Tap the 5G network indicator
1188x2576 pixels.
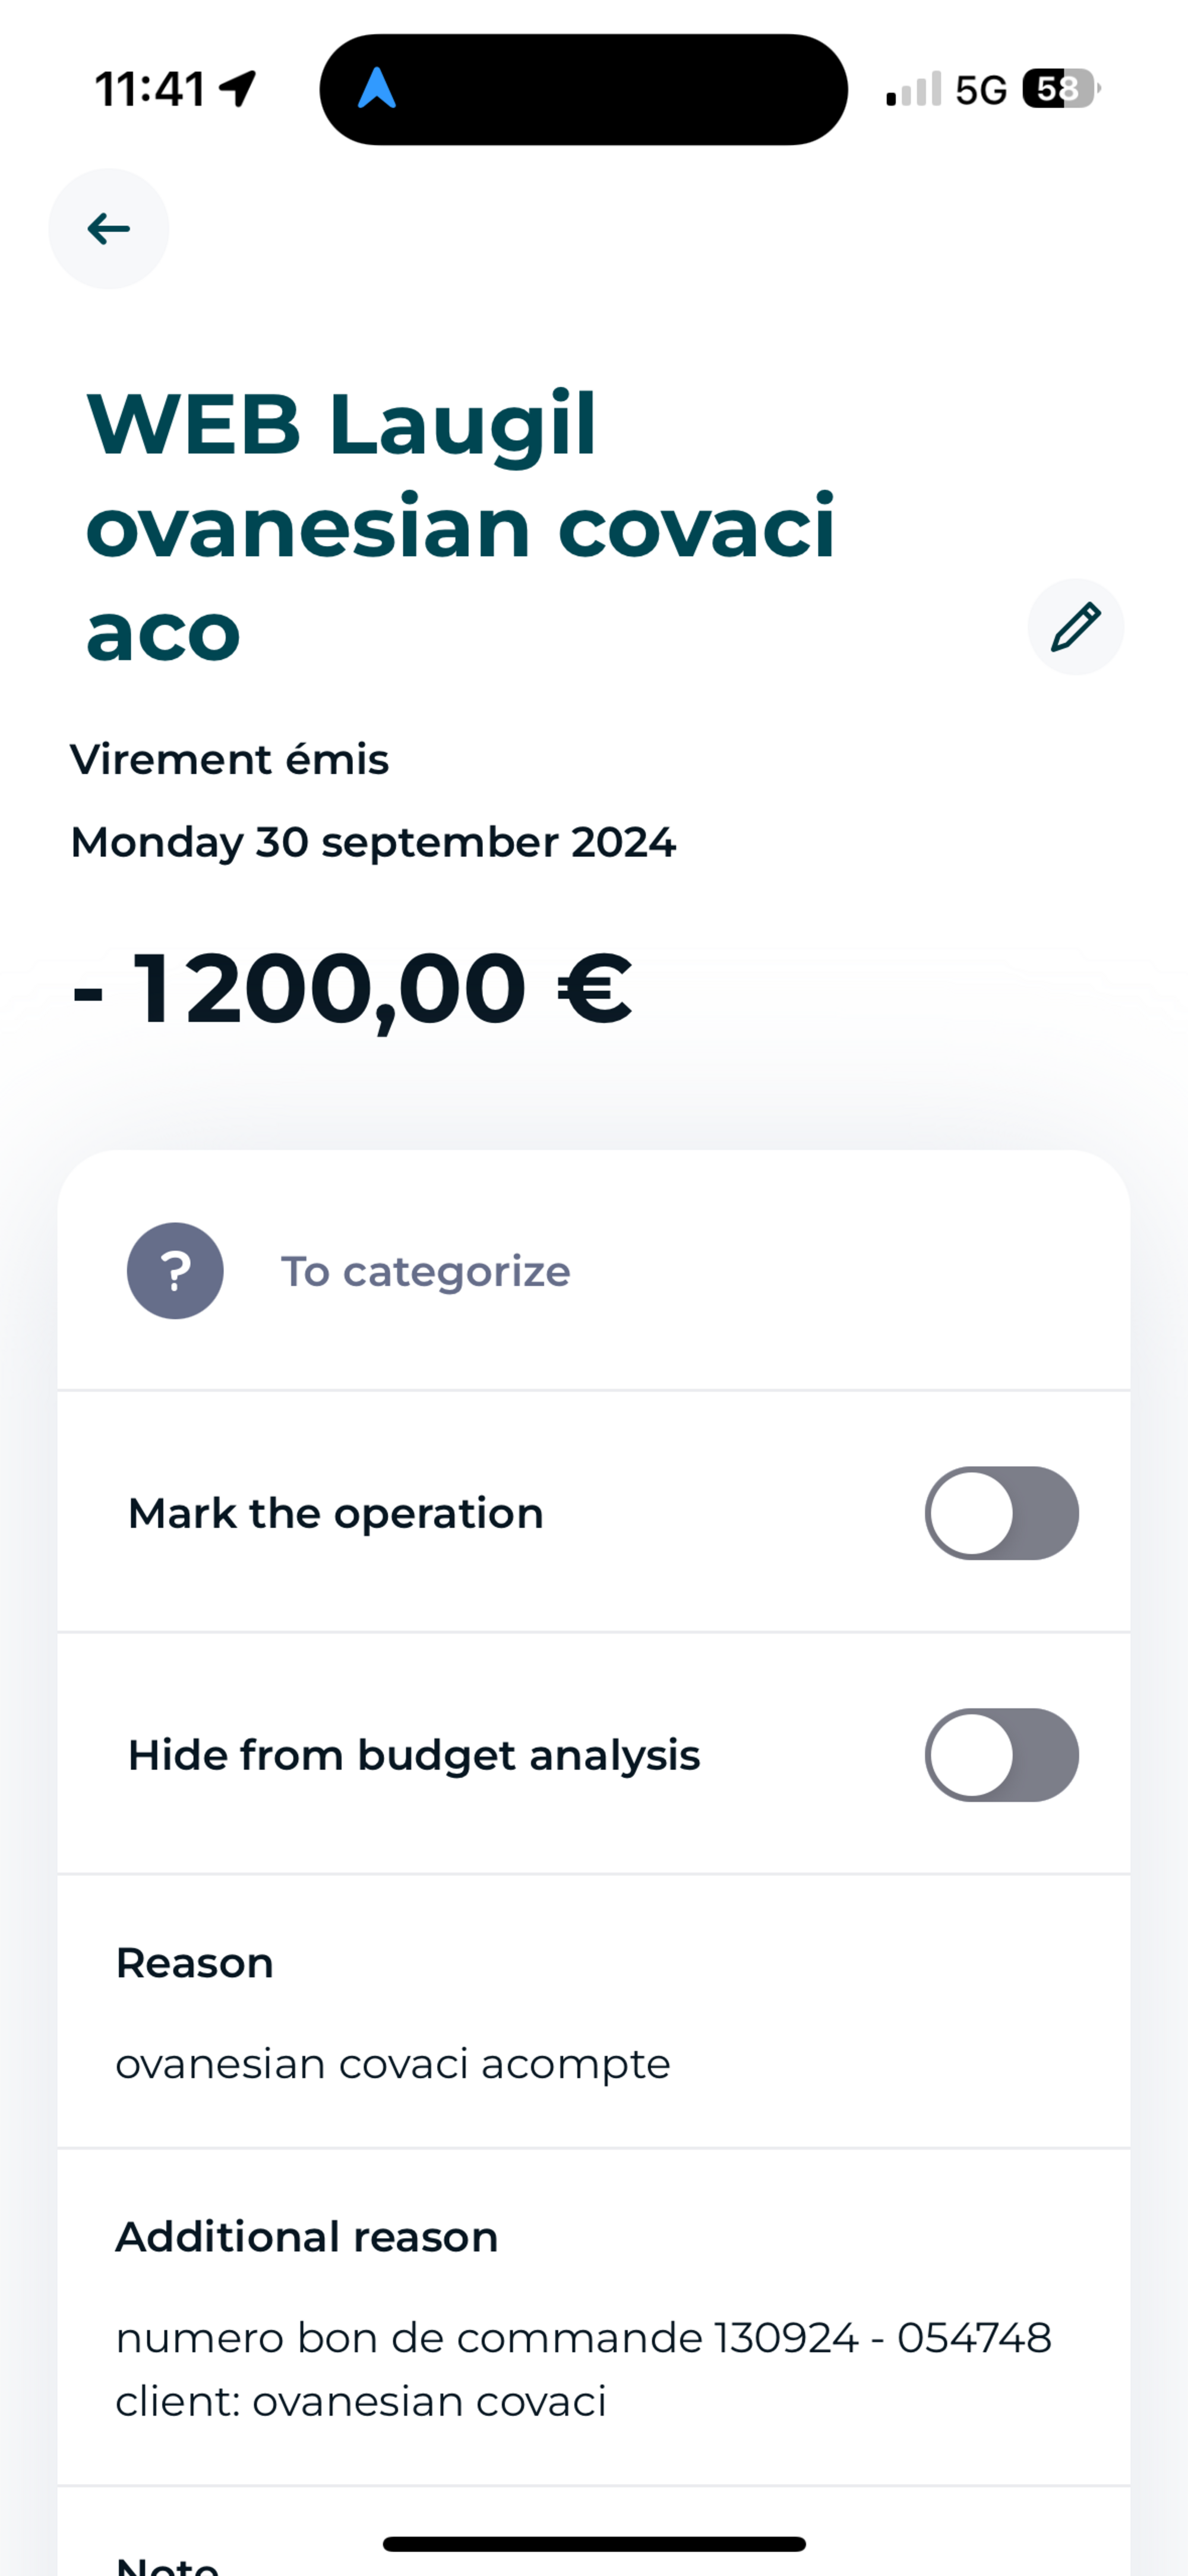(x=980, y=90)
